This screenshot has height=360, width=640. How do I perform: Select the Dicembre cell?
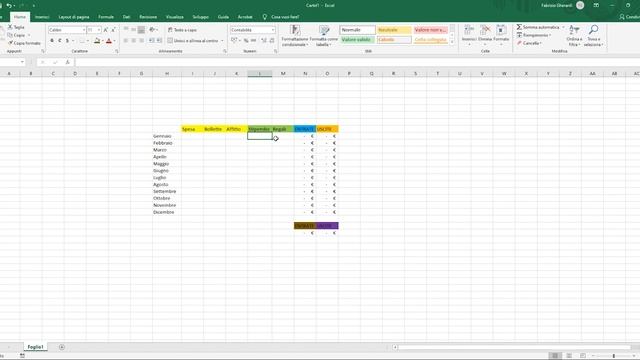point(167,212)
